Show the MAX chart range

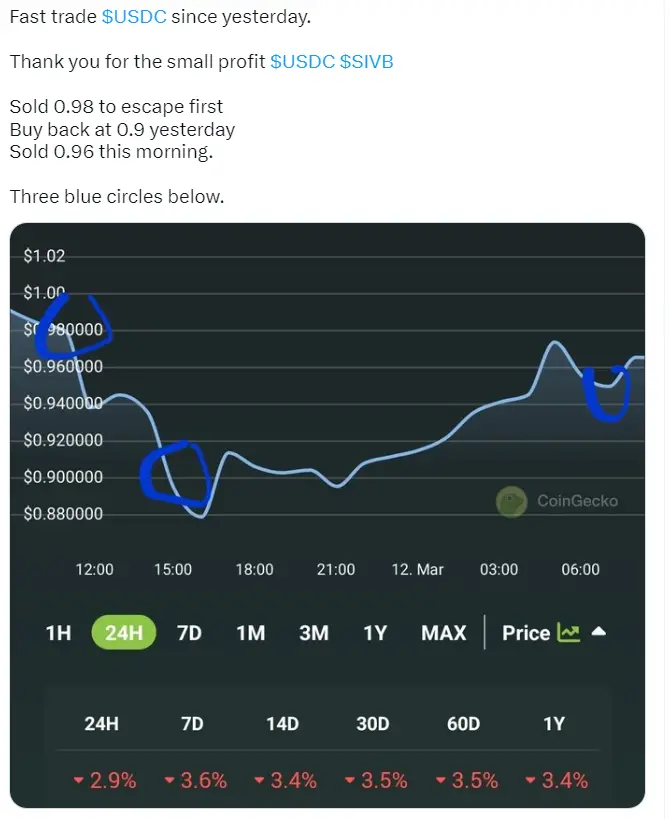[443, 633]
